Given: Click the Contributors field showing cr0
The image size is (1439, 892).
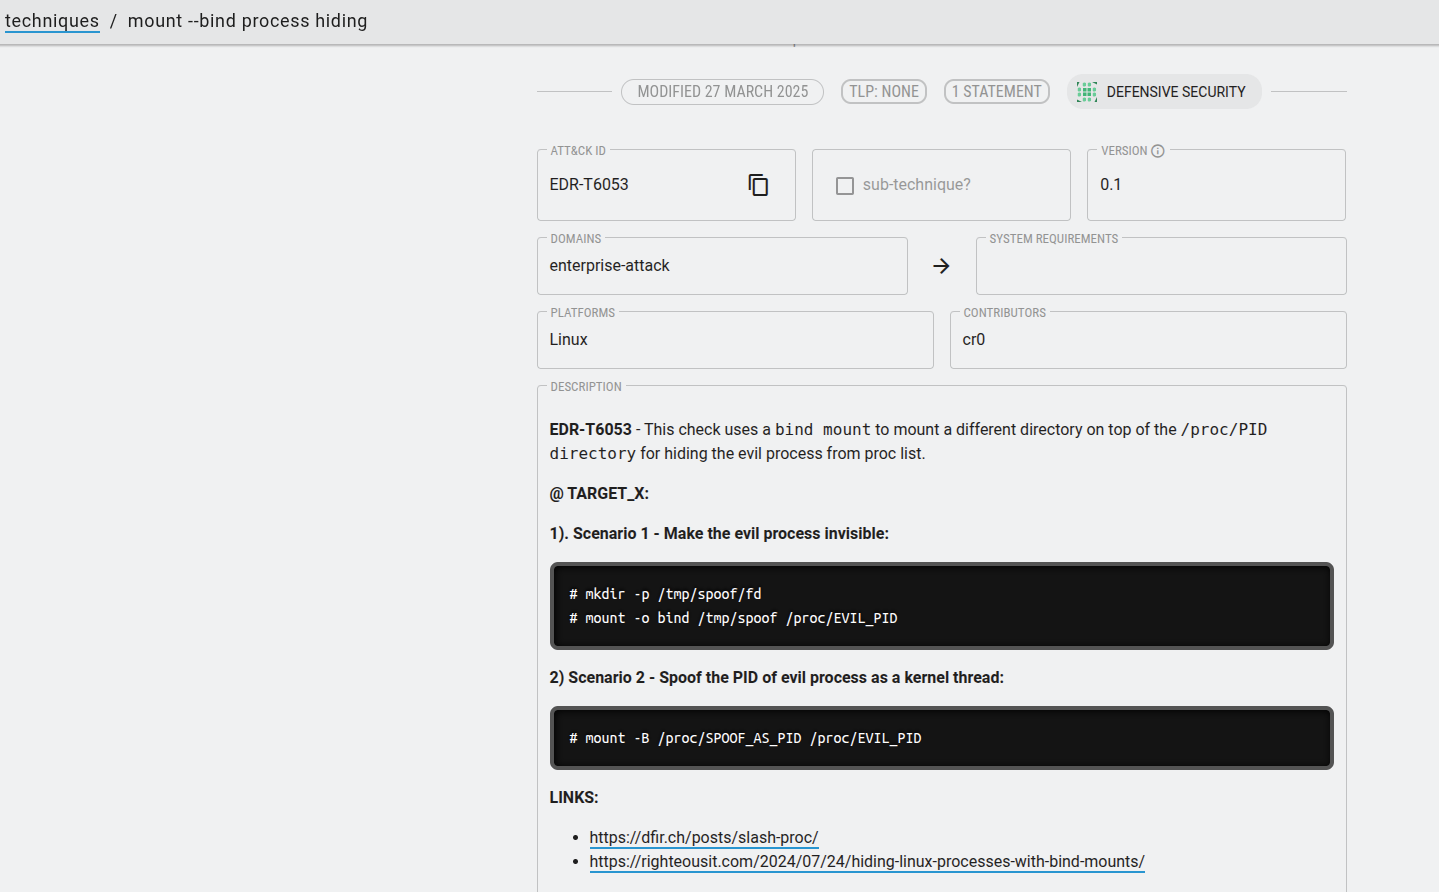Looking at the screenshot, I should (x=1147, y=340).
